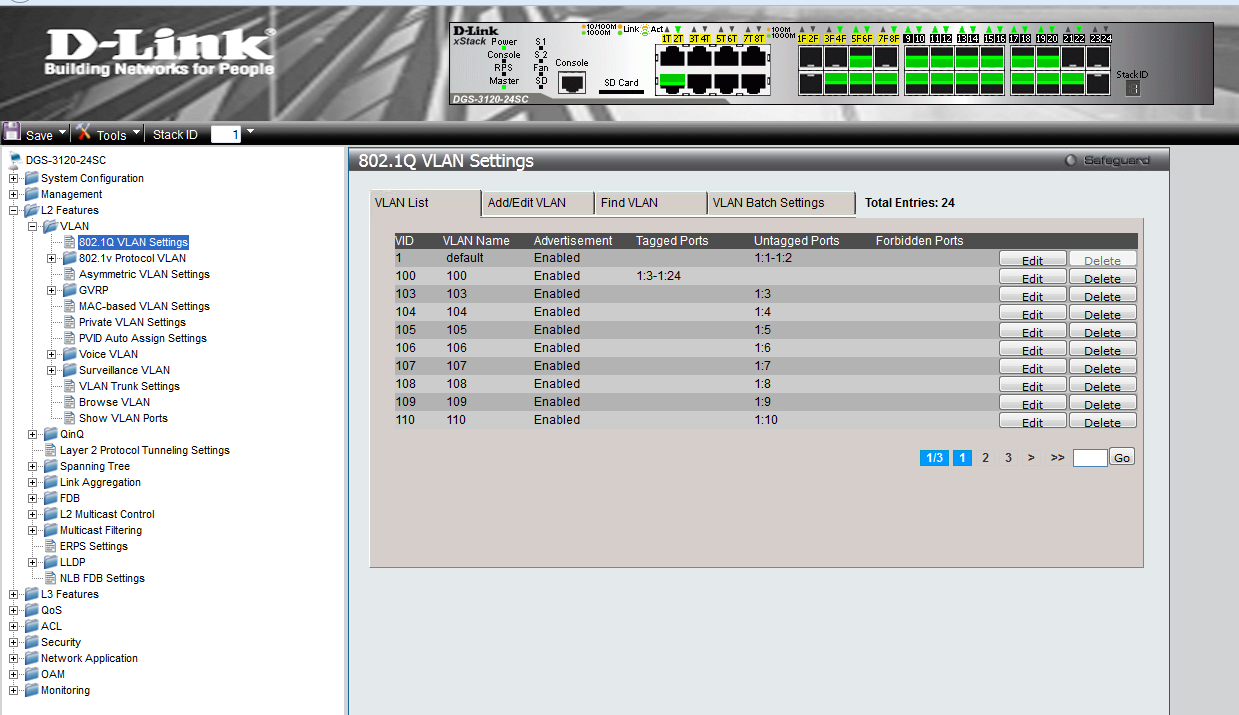Open the Stack ID dropdown arrow
Viewport: 1239px width, 715px height.
pos(250,132)
